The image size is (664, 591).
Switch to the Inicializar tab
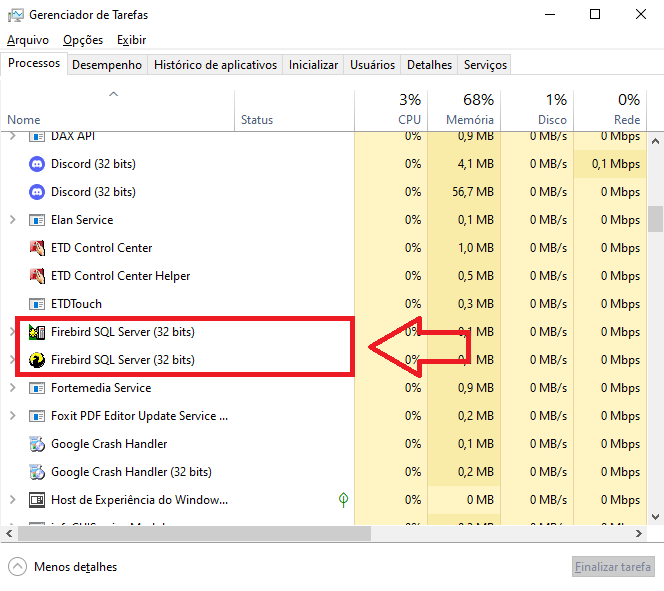click(x=313, y=65)
